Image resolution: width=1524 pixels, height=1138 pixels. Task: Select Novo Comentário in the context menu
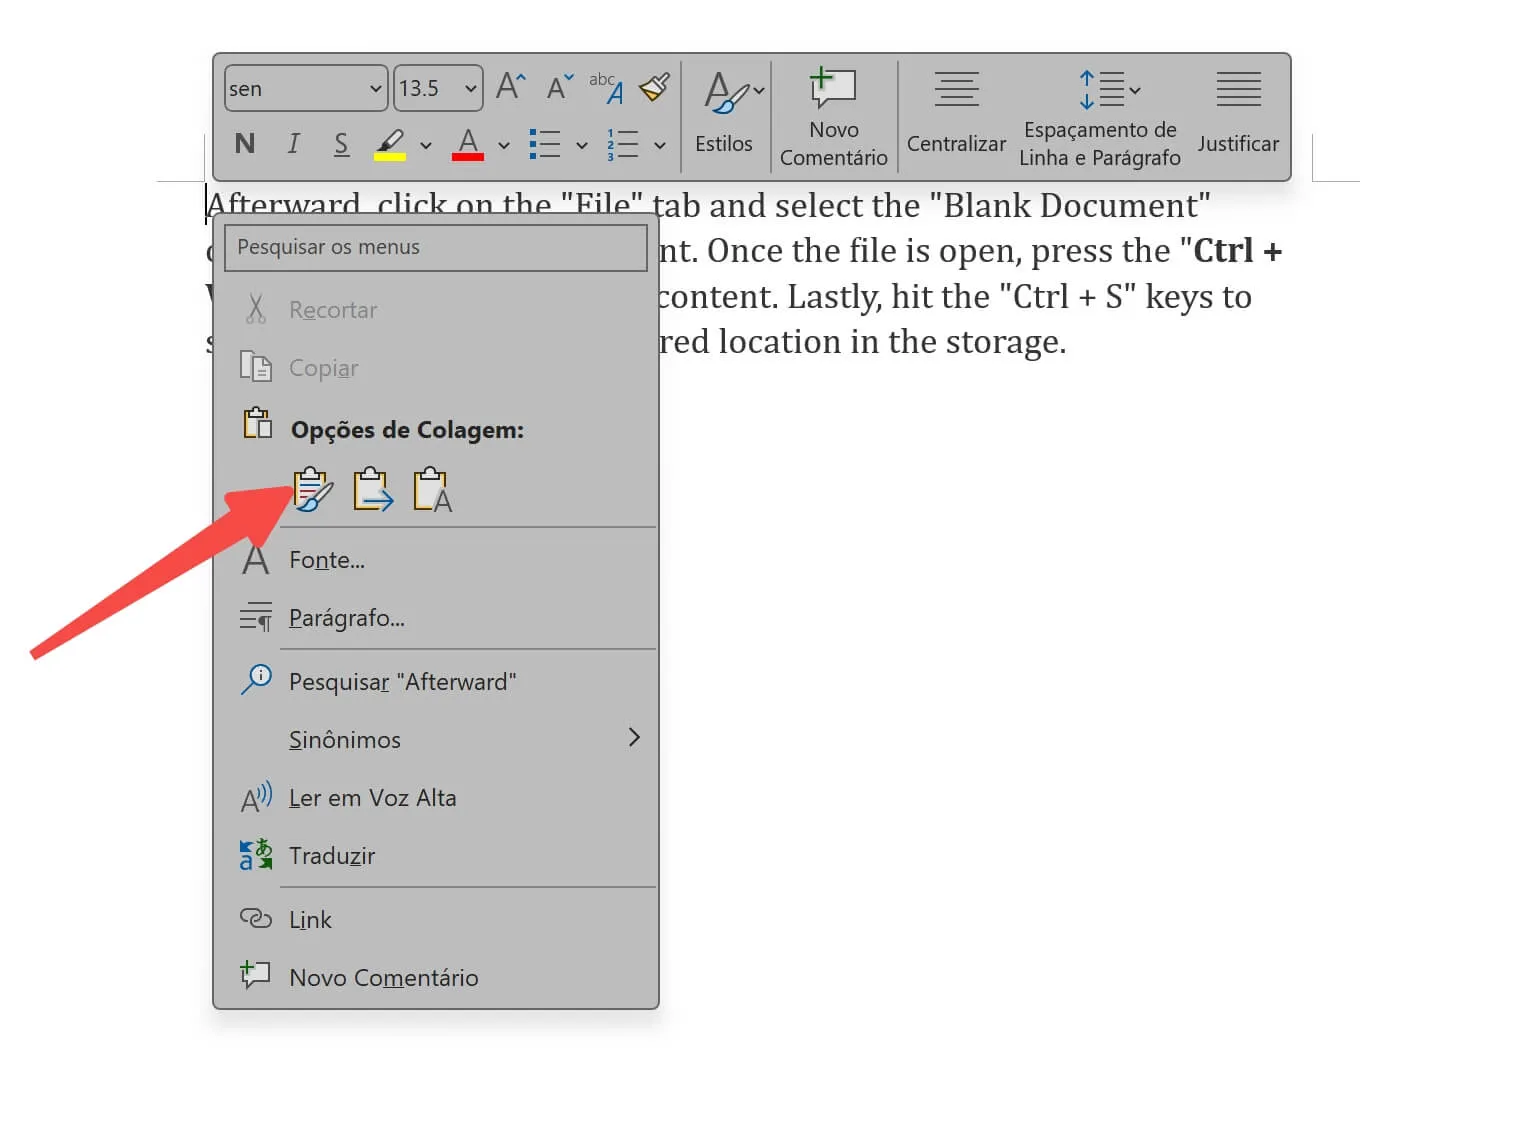pos(436,978)
